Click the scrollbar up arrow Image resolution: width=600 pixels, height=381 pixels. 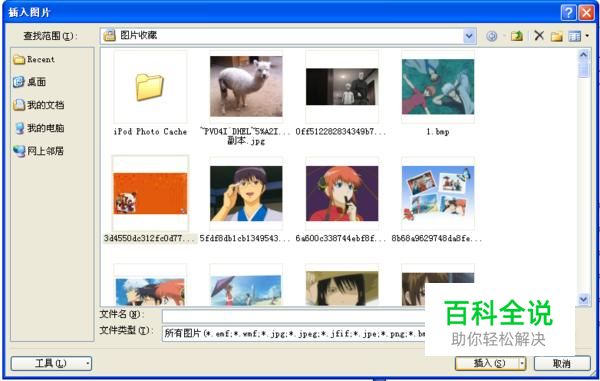click(583, 55)
